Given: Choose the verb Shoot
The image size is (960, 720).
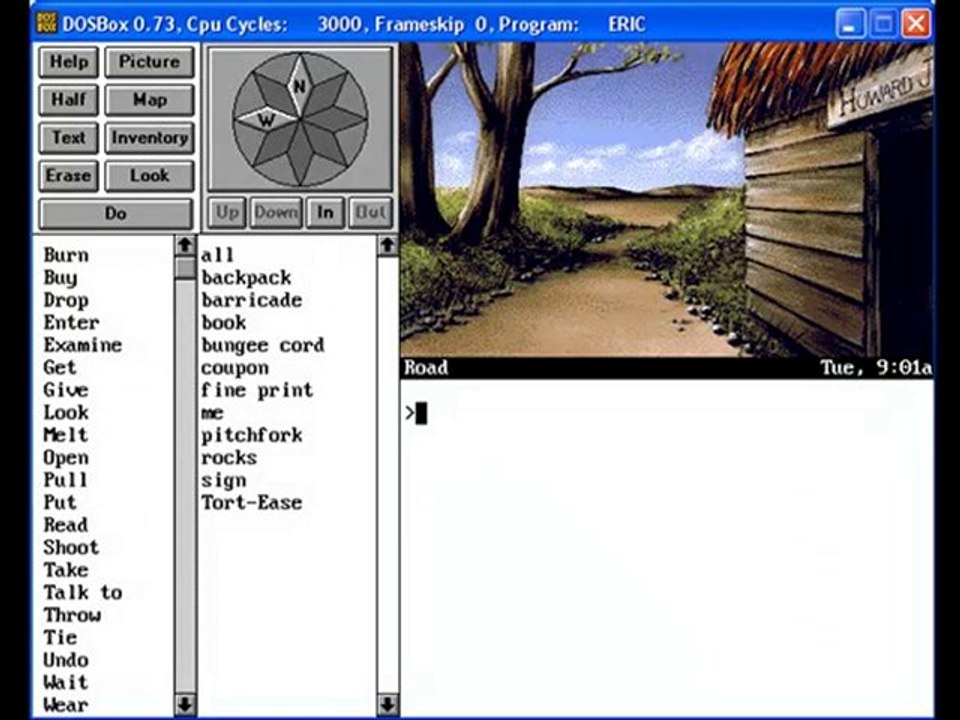Looking at the screenshot, I should 71,547.
